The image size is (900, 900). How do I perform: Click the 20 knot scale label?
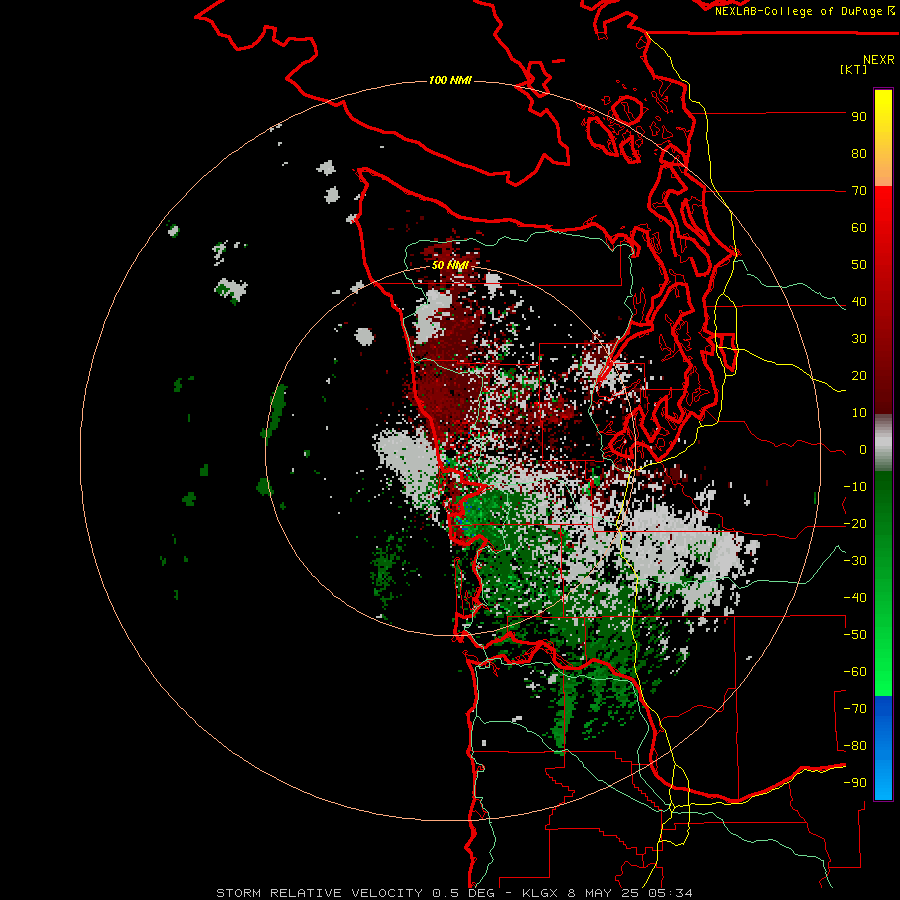click(859, 376)
